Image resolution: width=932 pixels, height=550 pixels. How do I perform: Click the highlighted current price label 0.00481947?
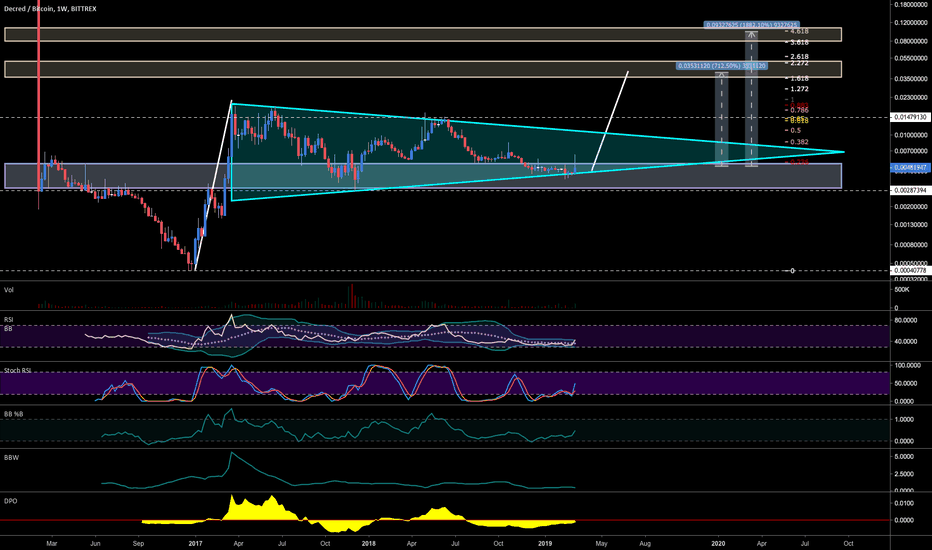click(911, 168)
